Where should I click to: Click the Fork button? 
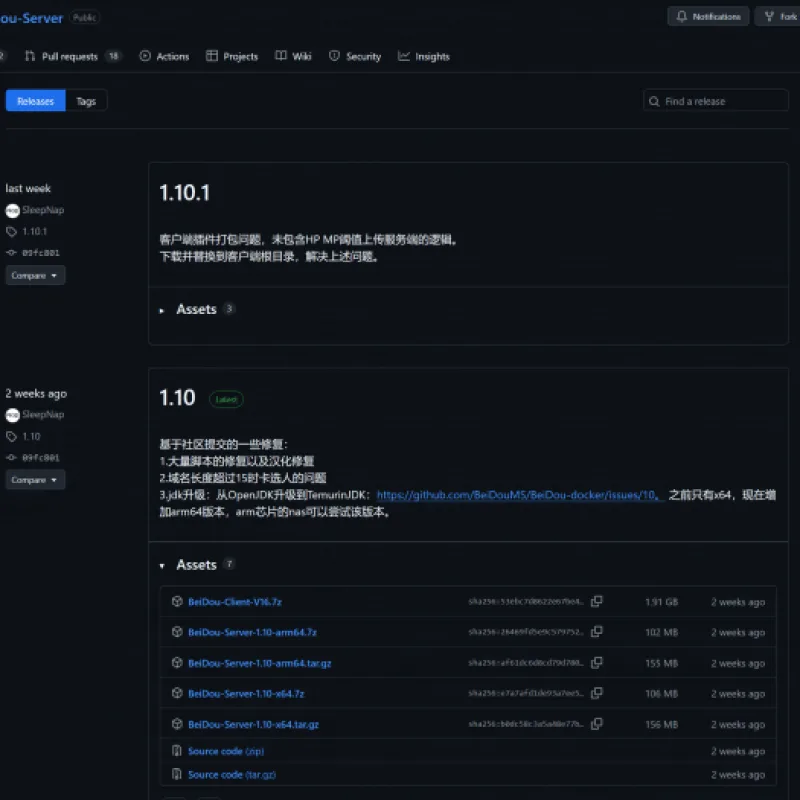[x=780, y=17]
